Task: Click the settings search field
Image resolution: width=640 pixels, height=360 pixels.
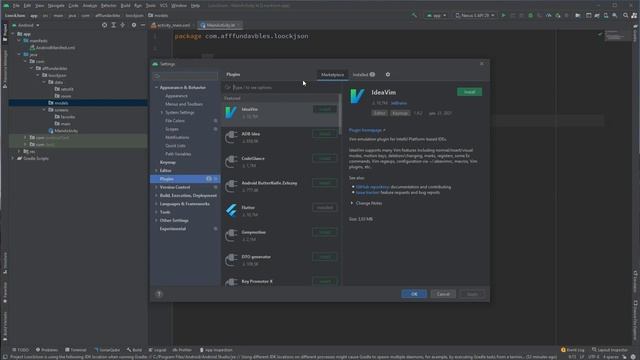Action: [x=186, y=76]
